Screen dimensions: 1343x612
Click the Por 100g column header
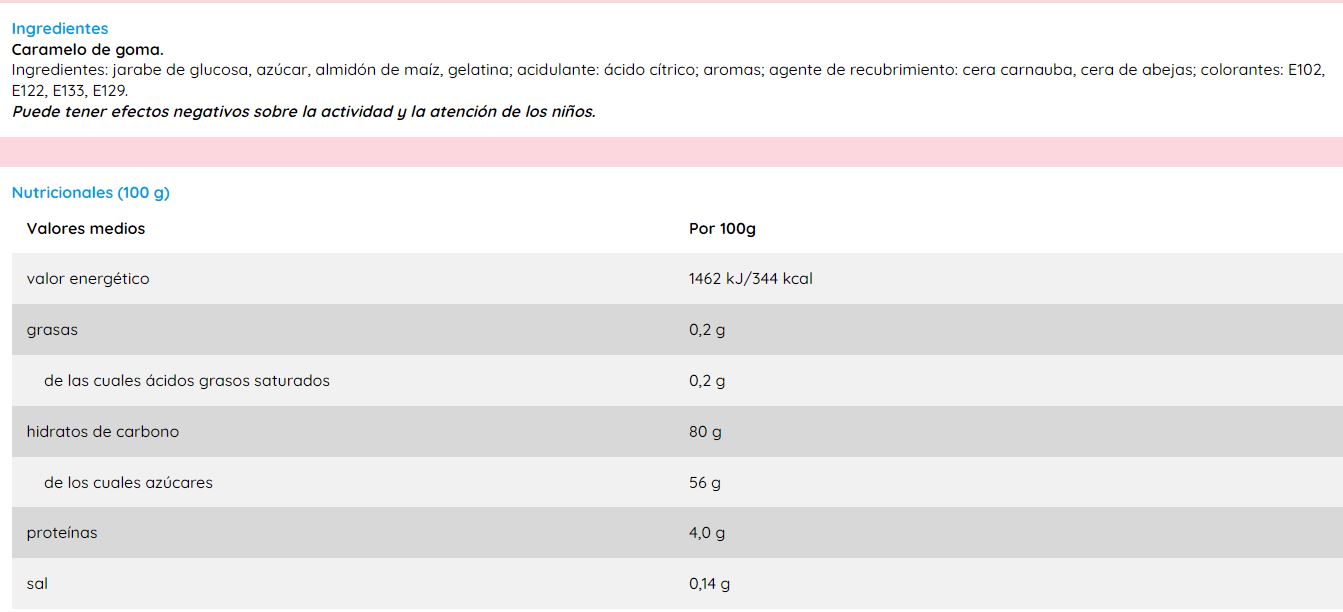(x=722, y=229)
